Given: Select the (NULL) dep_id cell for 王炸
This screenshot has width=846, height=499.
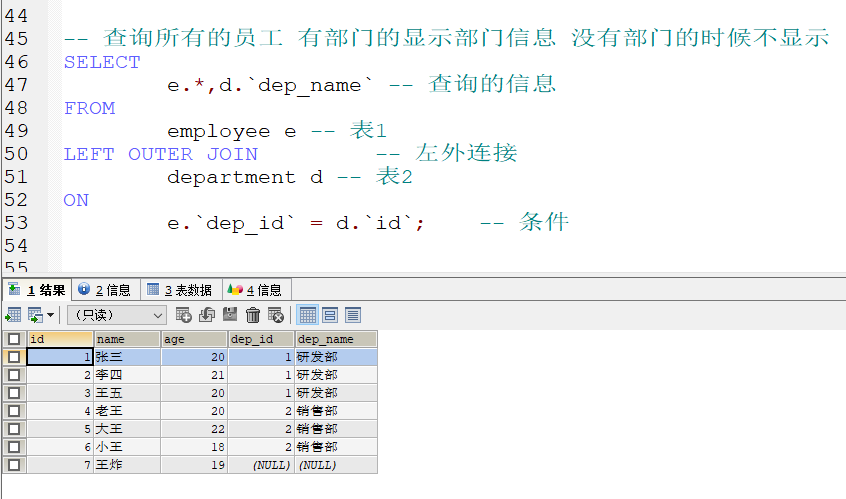Looking at the screenshot, I should click(261, 464).
